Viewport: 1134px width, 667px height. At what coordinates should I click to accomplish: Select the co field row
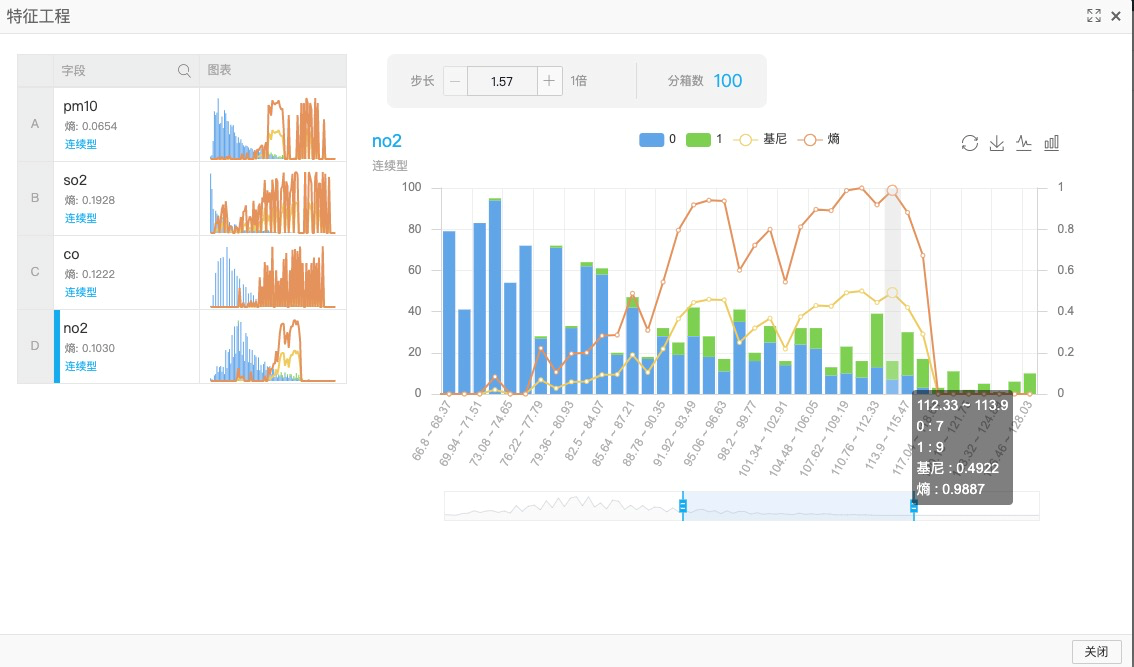click(182, 273)
